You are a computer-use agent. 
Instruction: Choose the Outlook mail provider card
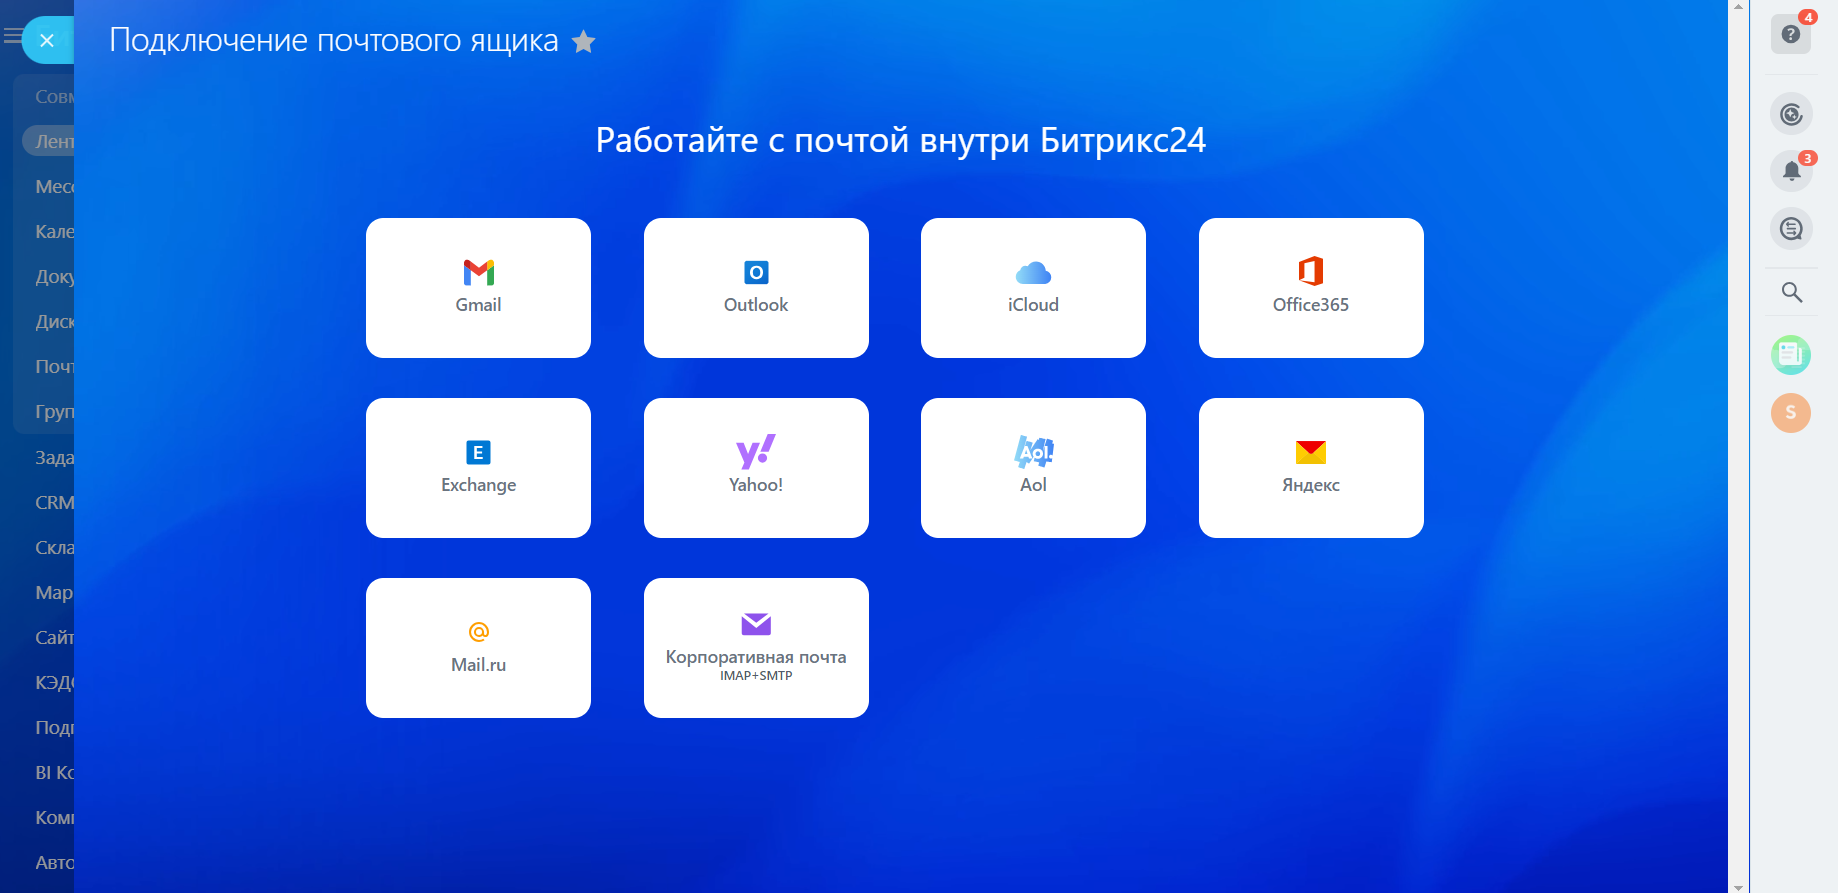756,288
